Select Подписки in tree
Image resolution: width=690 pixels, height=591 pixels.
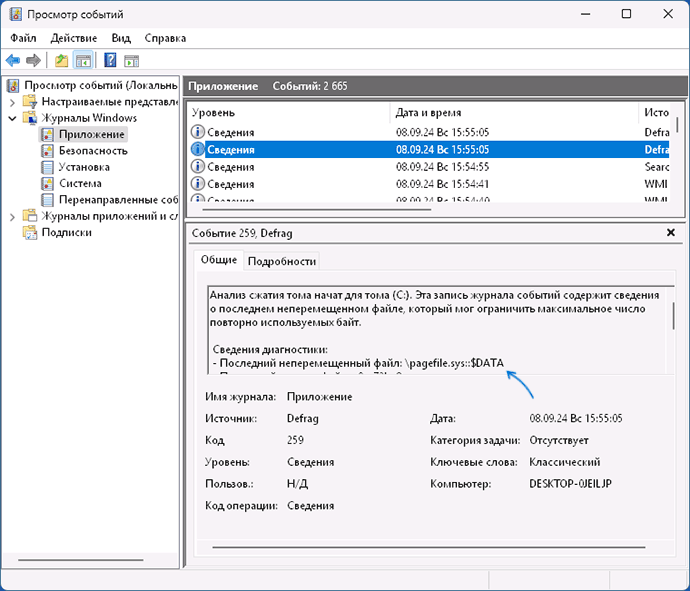pyautogui.click(x=66, y=232)
